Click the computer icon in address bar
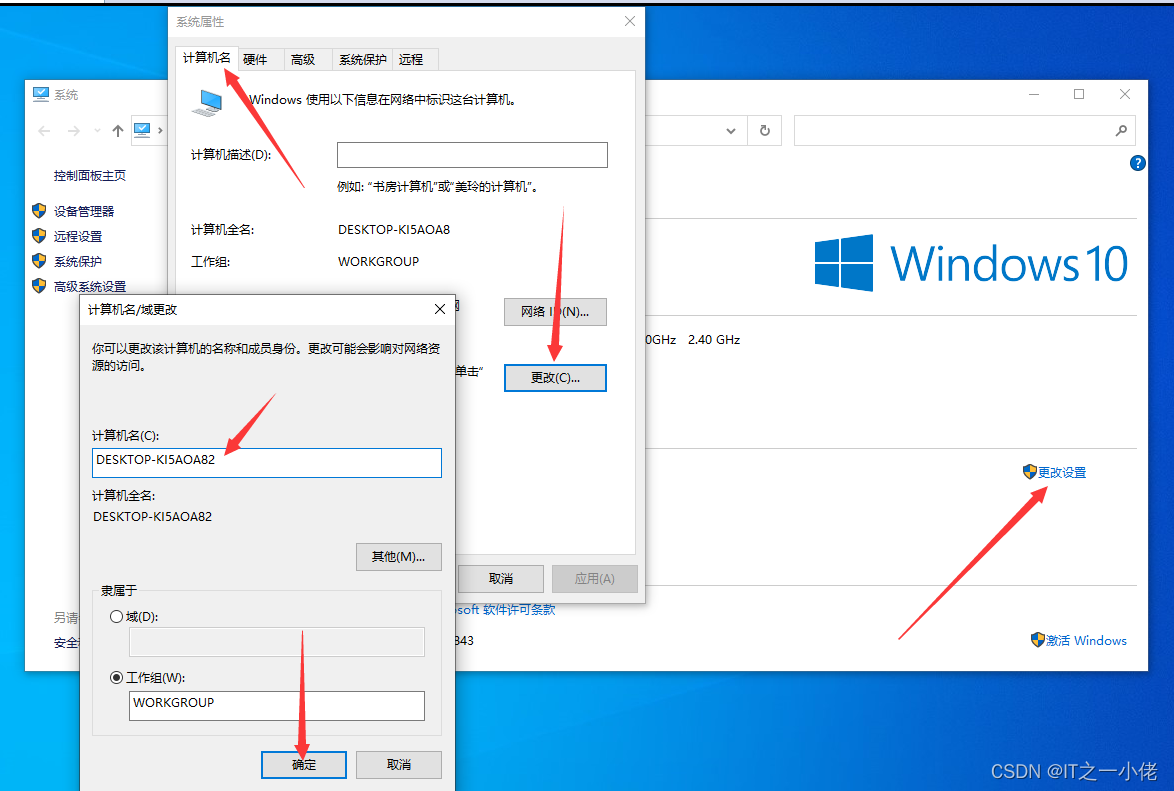 pyautogui.click(x=142, y=130)
